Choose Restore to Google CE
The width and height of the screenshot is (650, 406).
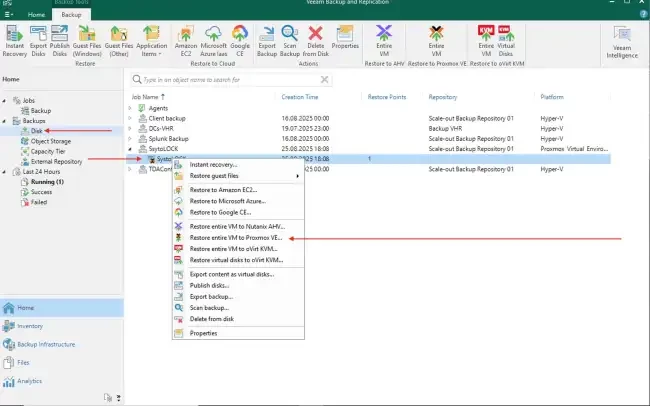(238, 212)
